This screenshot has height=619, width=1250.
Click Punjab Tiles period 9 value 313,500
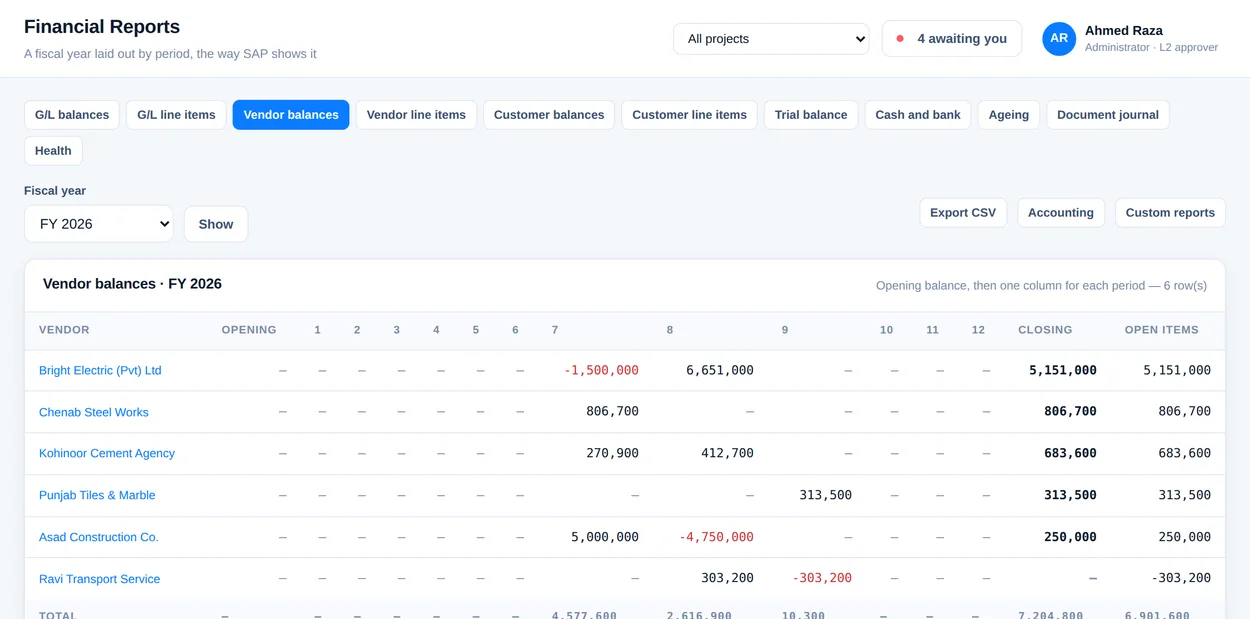coord(826,495)
